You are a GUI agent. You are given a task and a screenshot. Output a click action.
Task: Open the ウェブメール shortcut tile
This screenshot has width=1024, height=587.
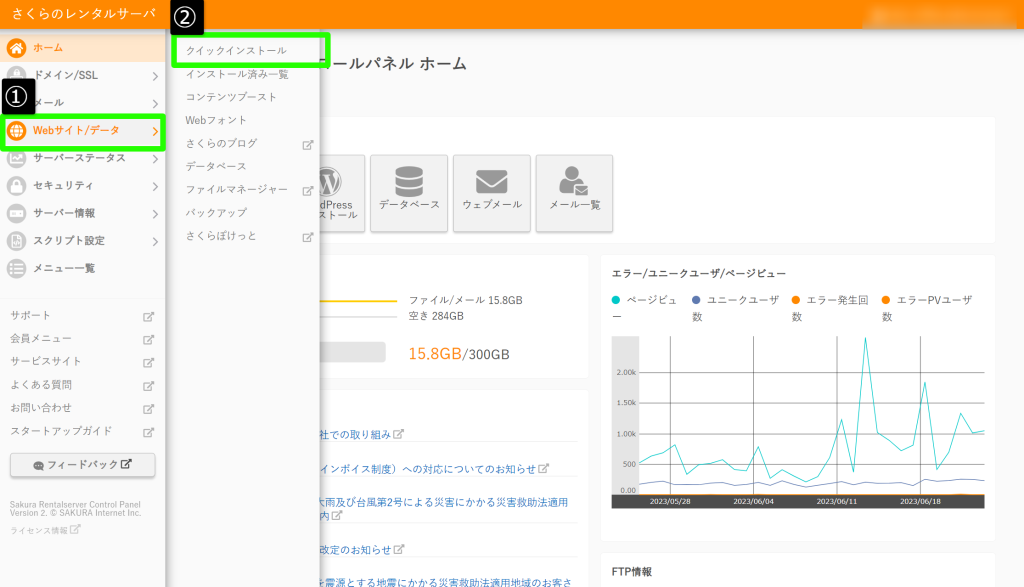[x=492, y=193]
